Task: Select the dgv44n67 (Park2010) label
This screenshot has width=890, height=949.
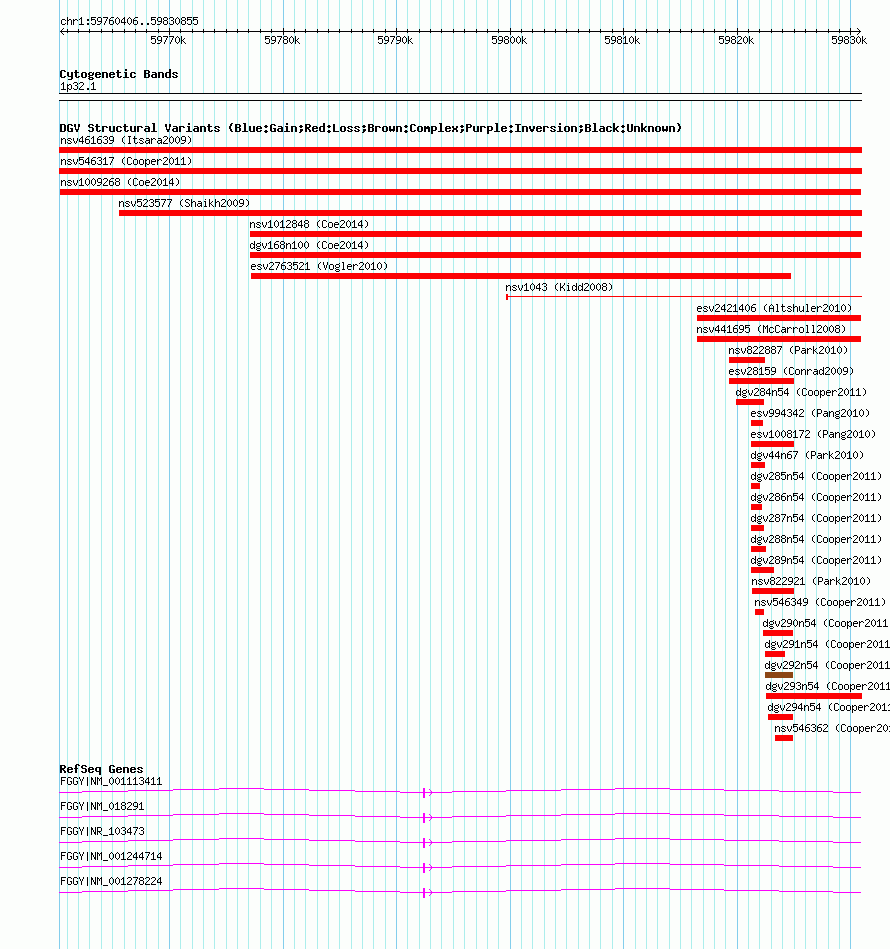Action: click(807, 455)
